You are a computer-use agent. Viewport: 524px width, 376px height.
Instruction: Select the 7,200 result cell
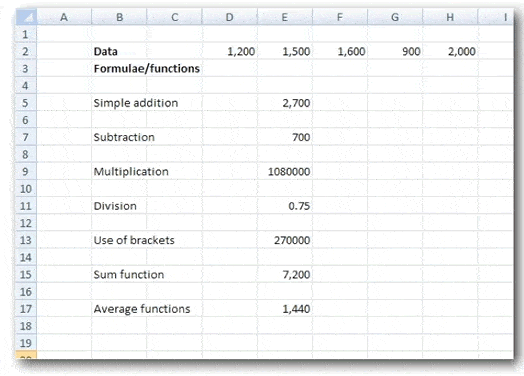coord(285,274)
